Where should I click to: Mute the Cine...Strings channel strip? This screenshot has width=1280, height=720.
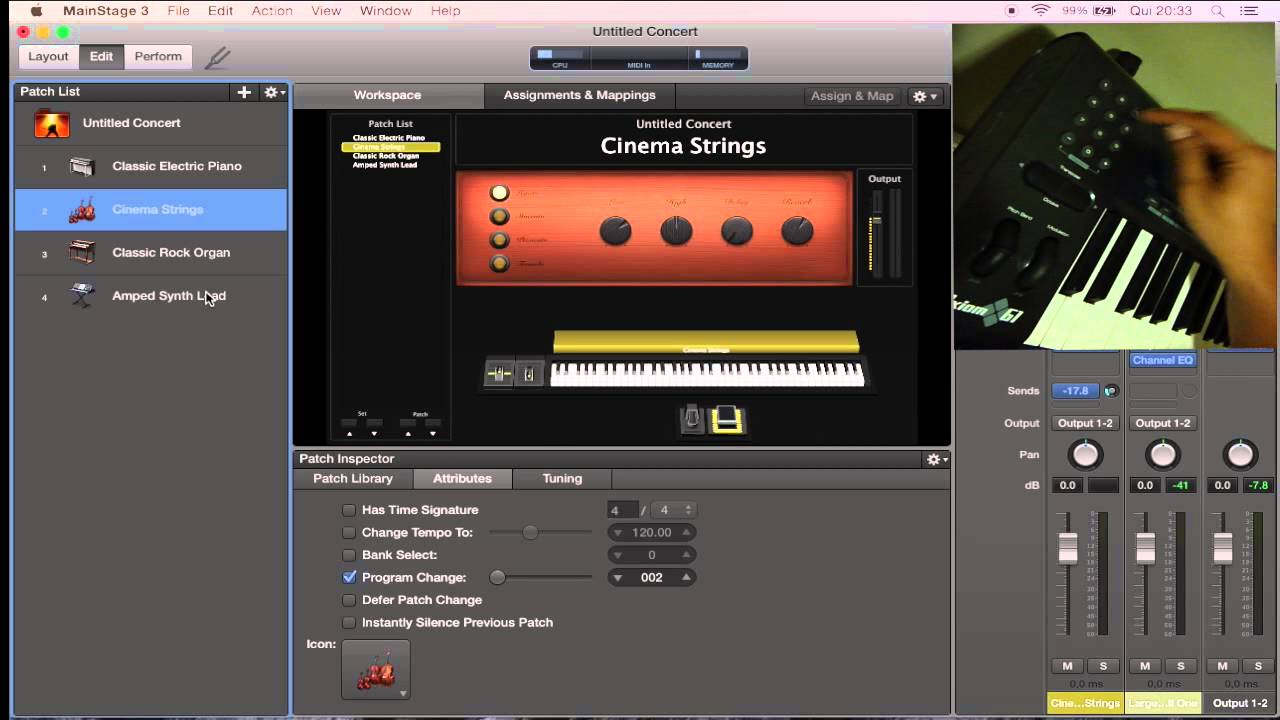point(1067,666)
